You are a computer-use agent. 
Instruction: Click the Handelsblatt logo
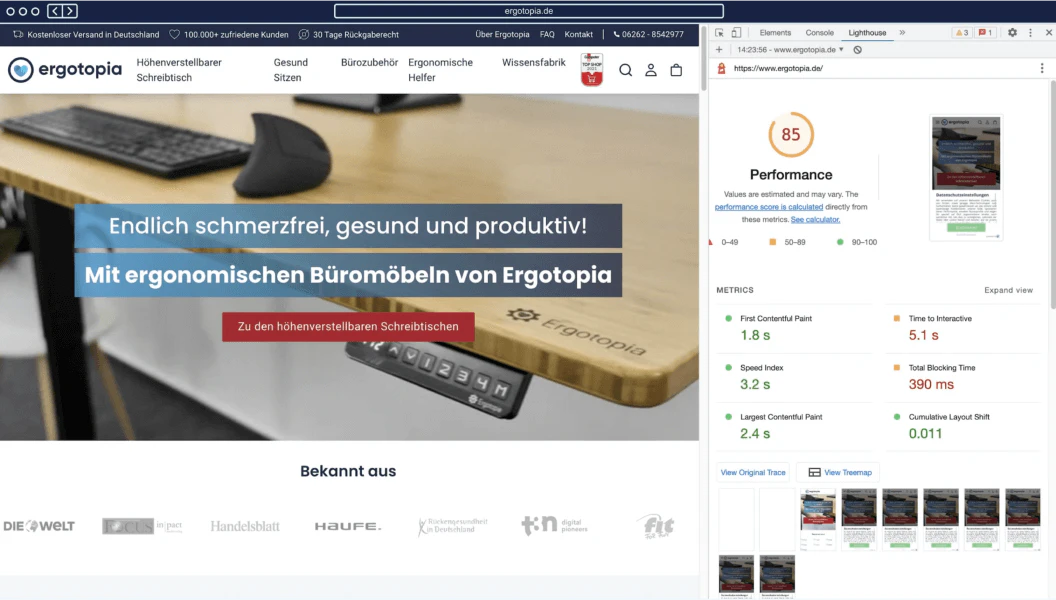coord(245,526)
